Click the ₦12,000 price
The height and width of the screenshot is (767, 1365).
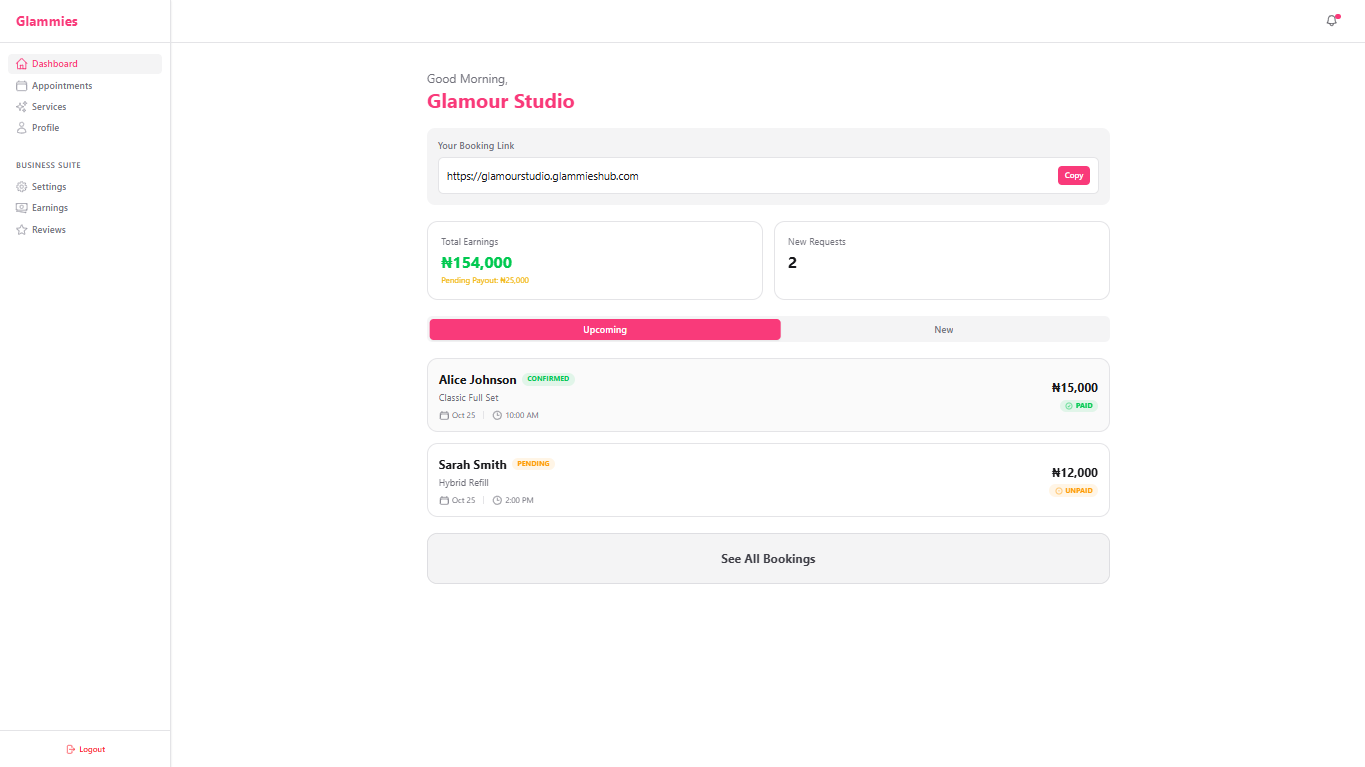pos(1075,473)
